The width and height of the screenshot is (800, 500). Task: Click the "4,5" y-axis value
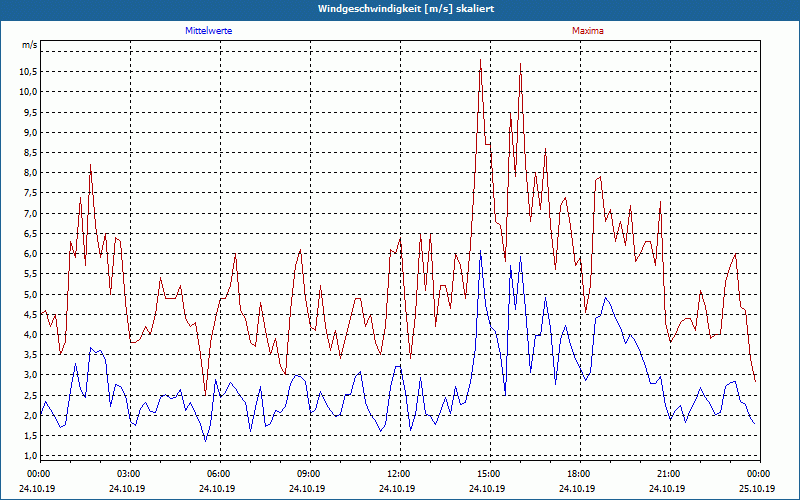30,314
